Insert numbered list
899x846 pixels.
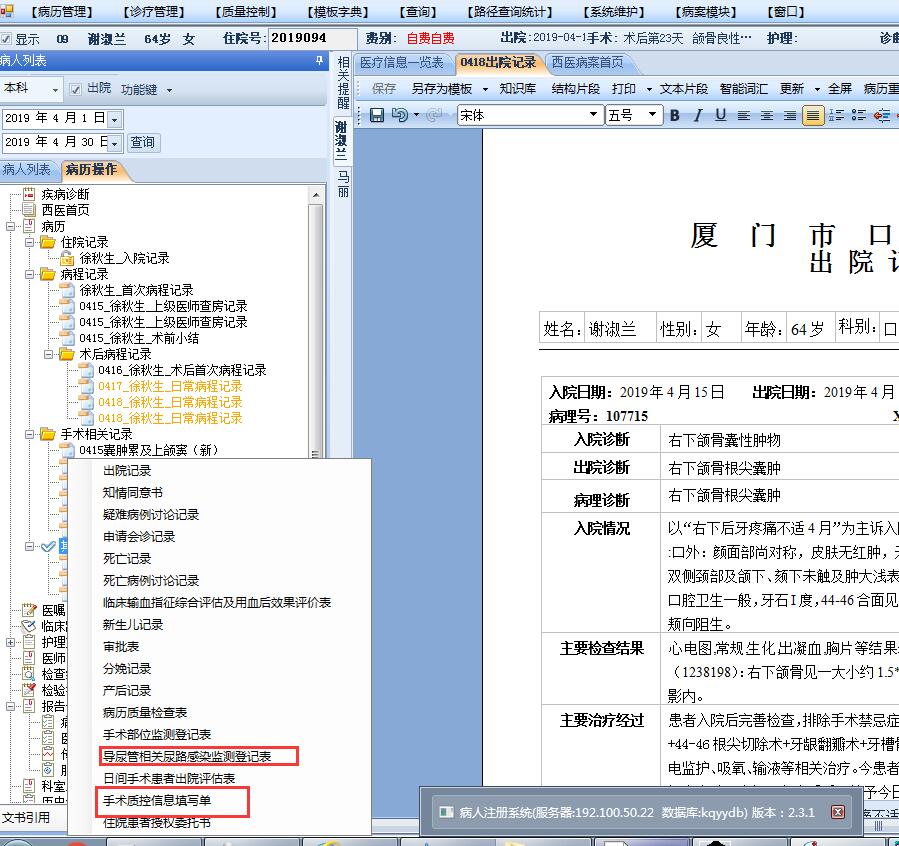[x=837, y=115]
